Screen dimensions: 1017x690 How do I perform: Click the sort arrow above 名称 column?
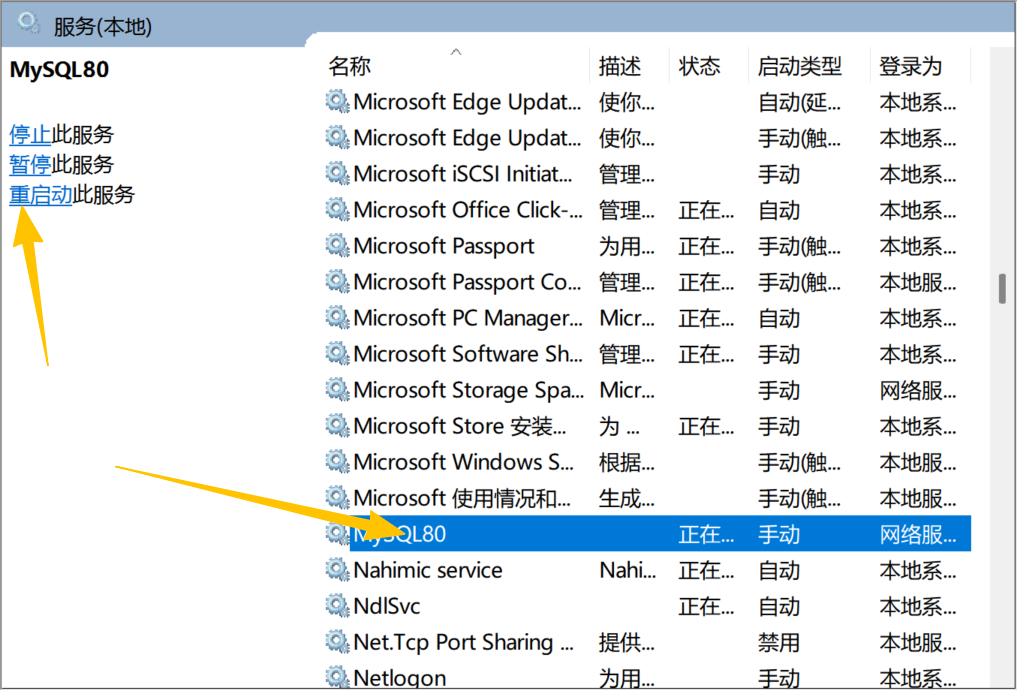[456, 51]
